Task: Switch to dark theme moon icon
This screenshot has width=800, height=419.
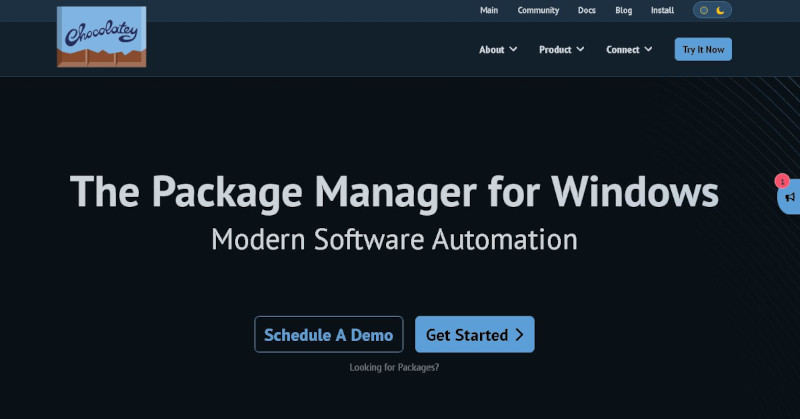Action: 720,10
